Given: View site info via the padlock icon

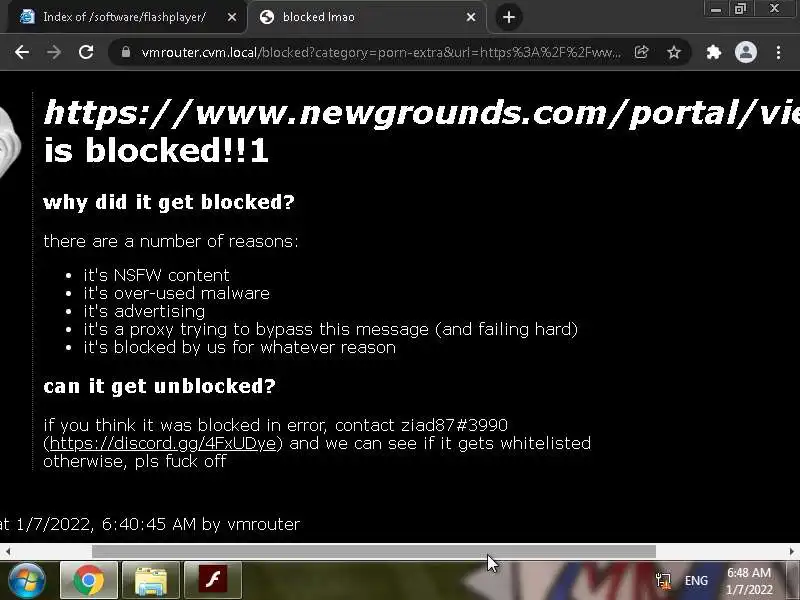Looking at the screenshot, I should [x=126, y=52].
